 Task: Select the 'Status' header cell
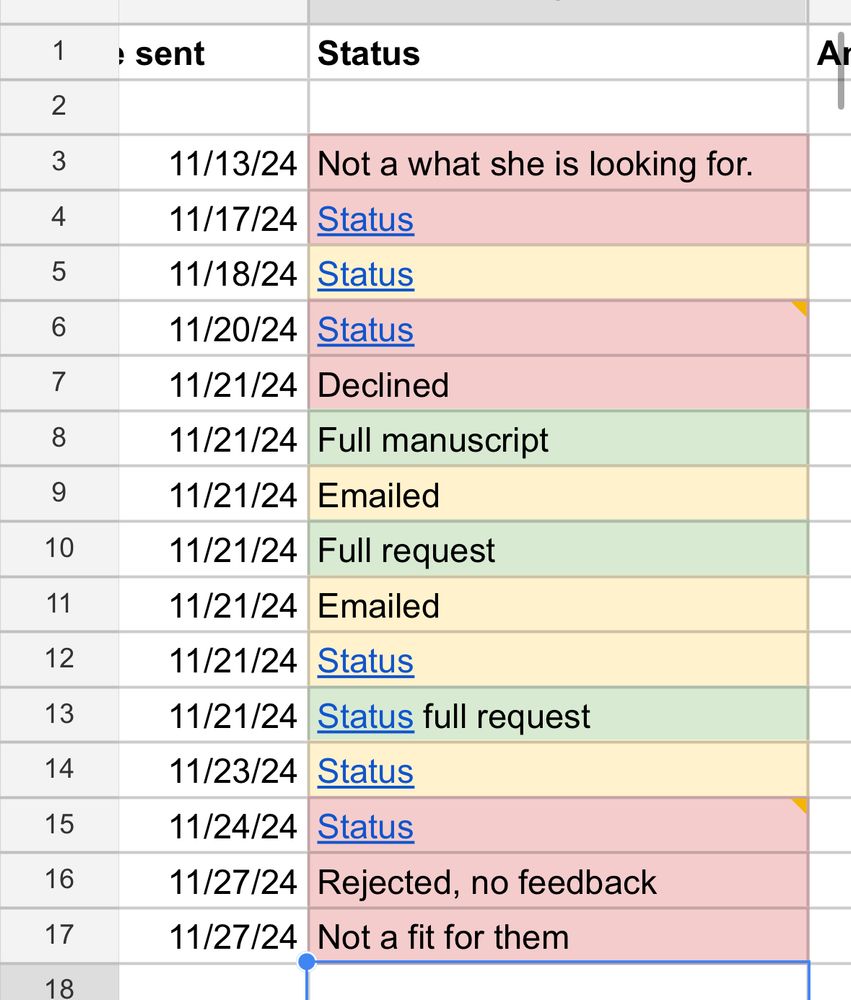(558, 53)
